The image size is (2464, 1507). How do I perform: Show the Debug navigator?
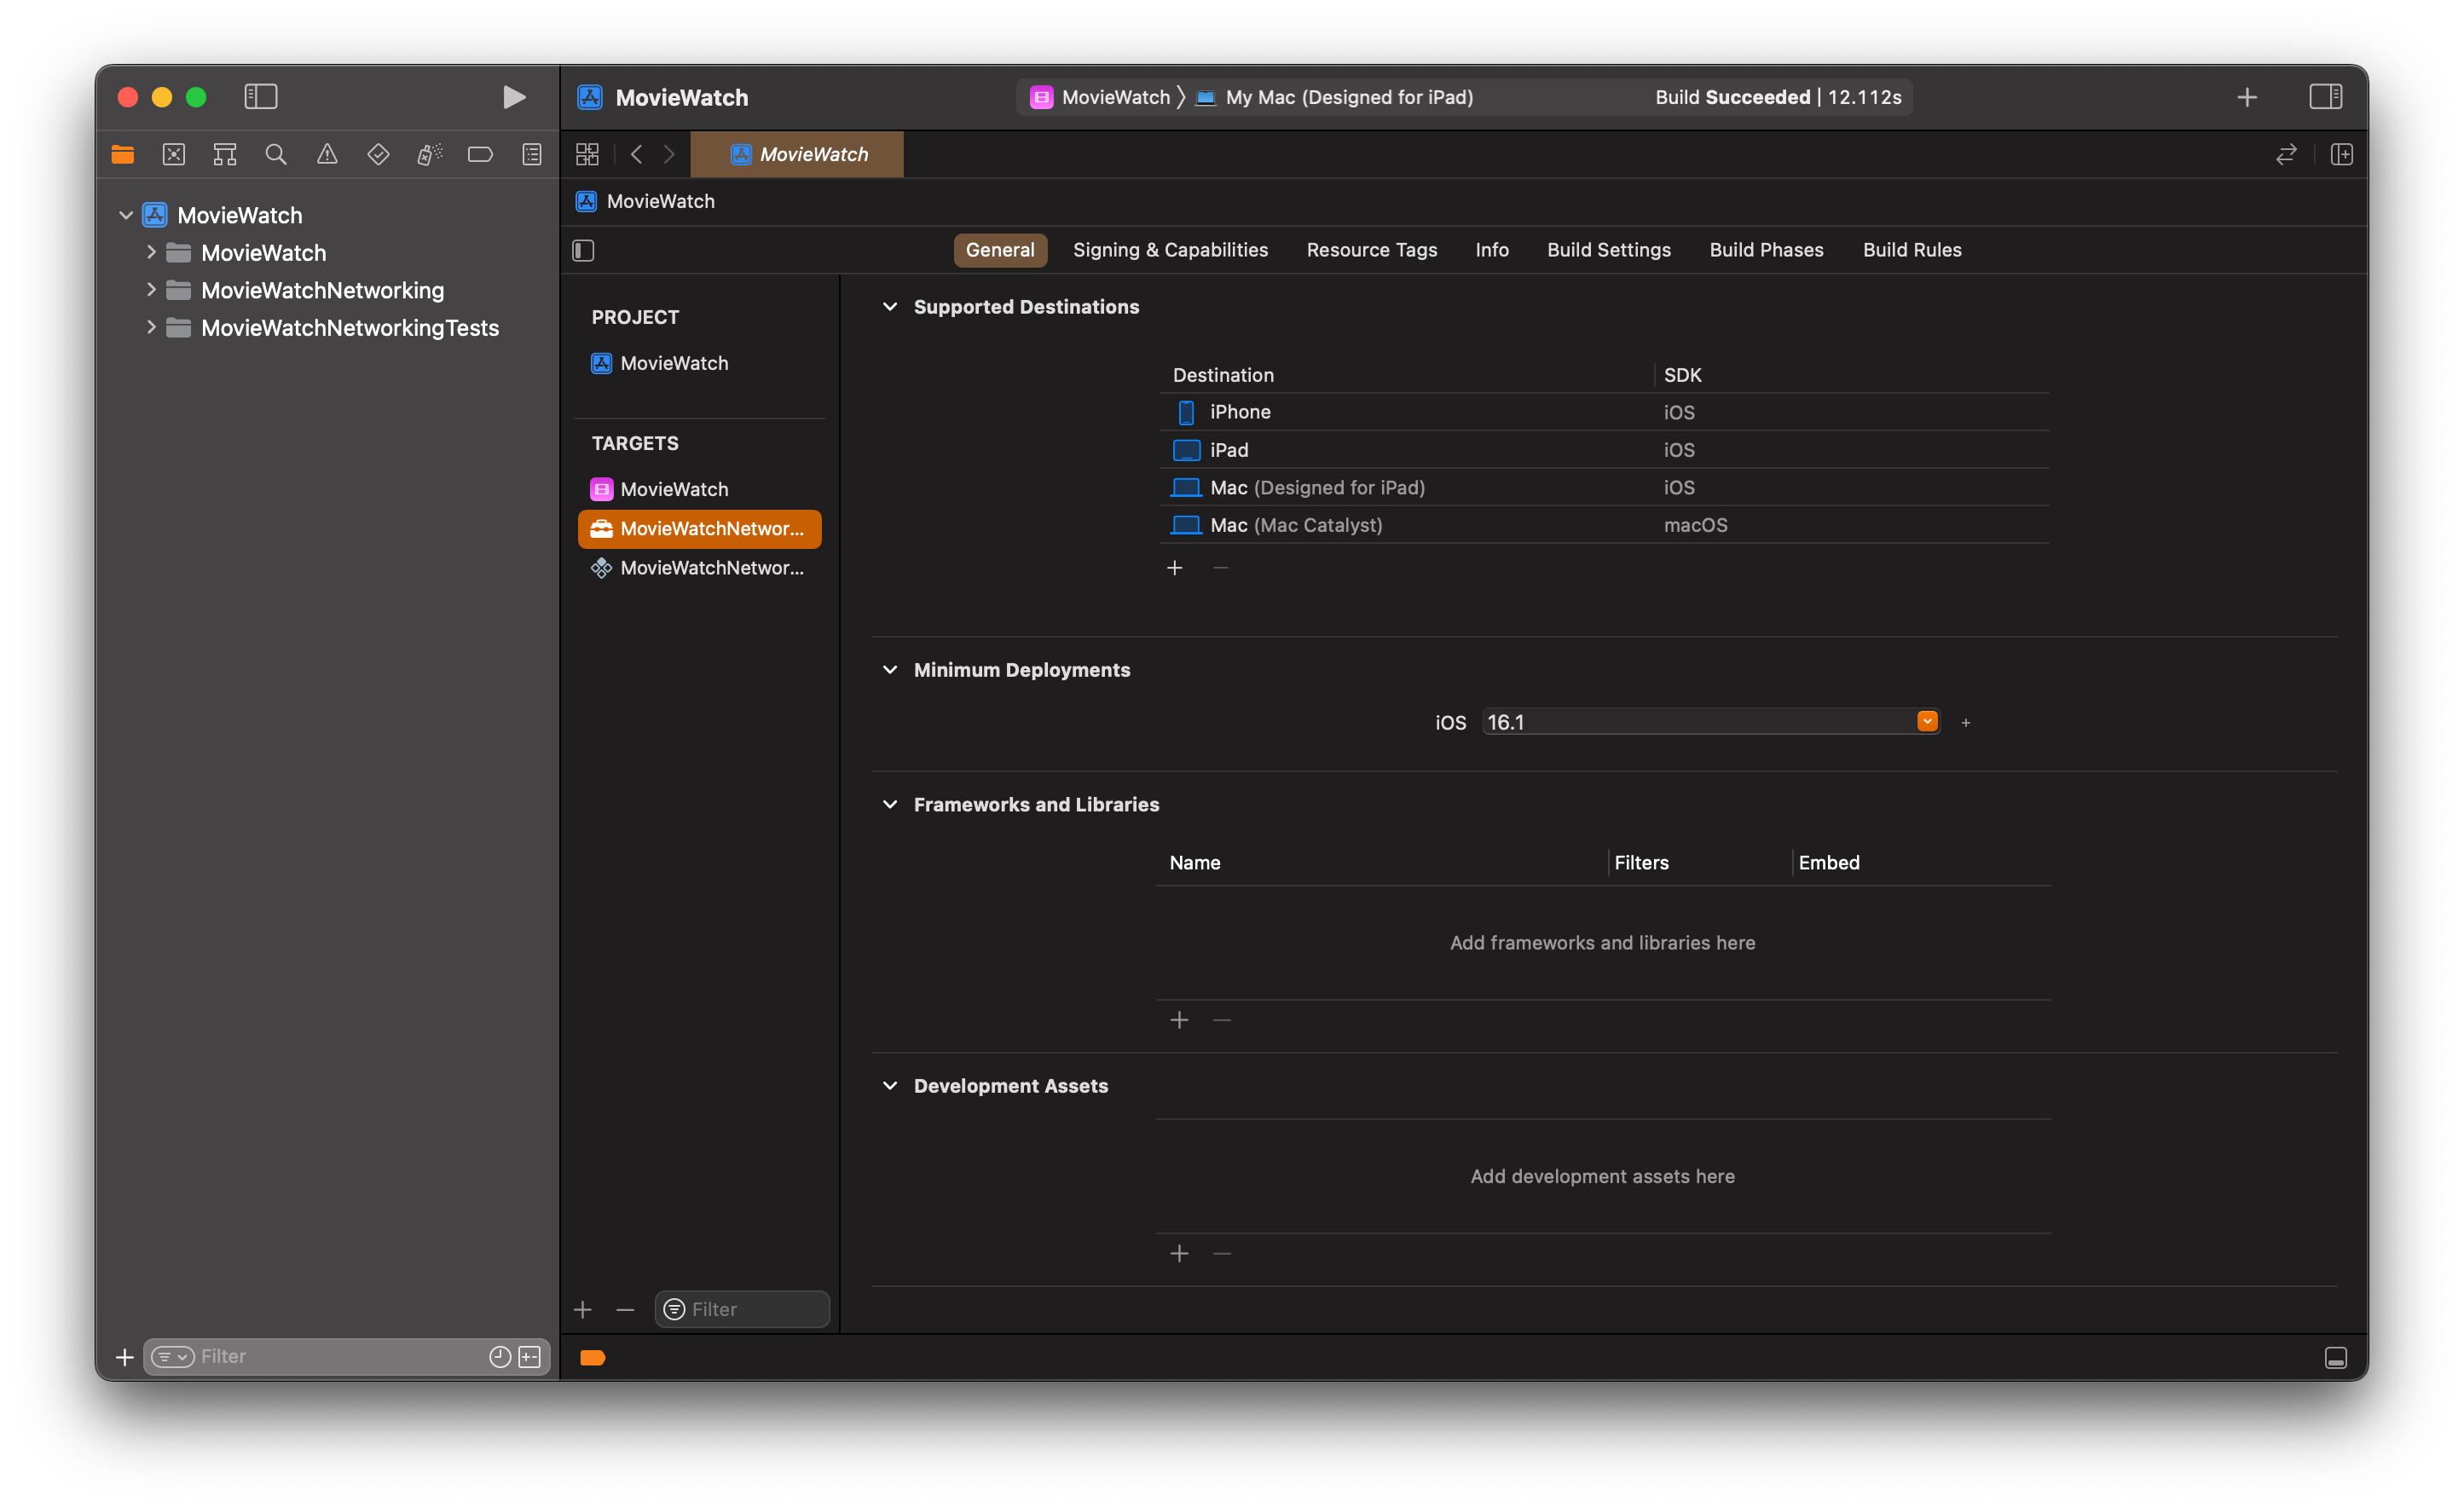click(430, 154)
